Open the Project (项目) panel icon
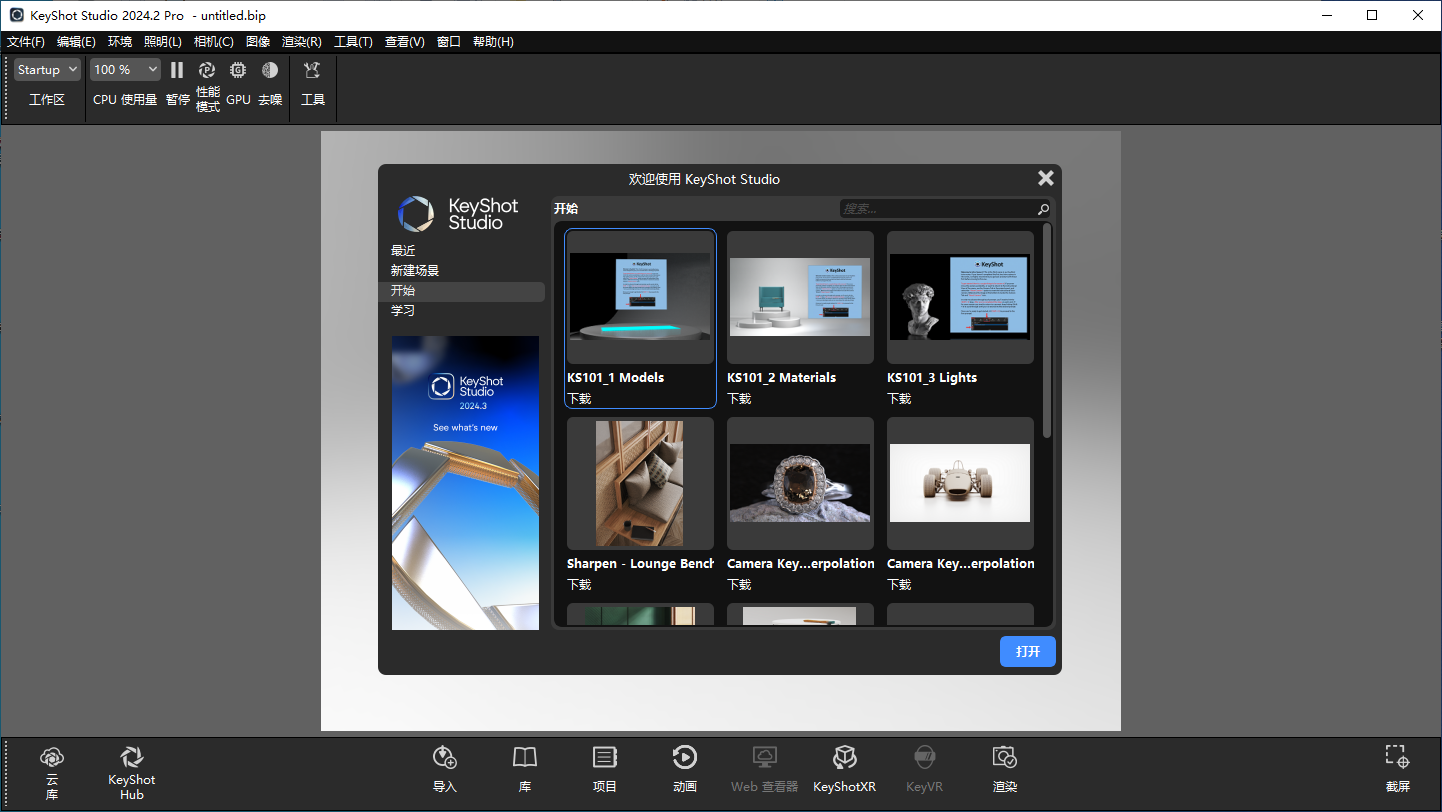 605,769
